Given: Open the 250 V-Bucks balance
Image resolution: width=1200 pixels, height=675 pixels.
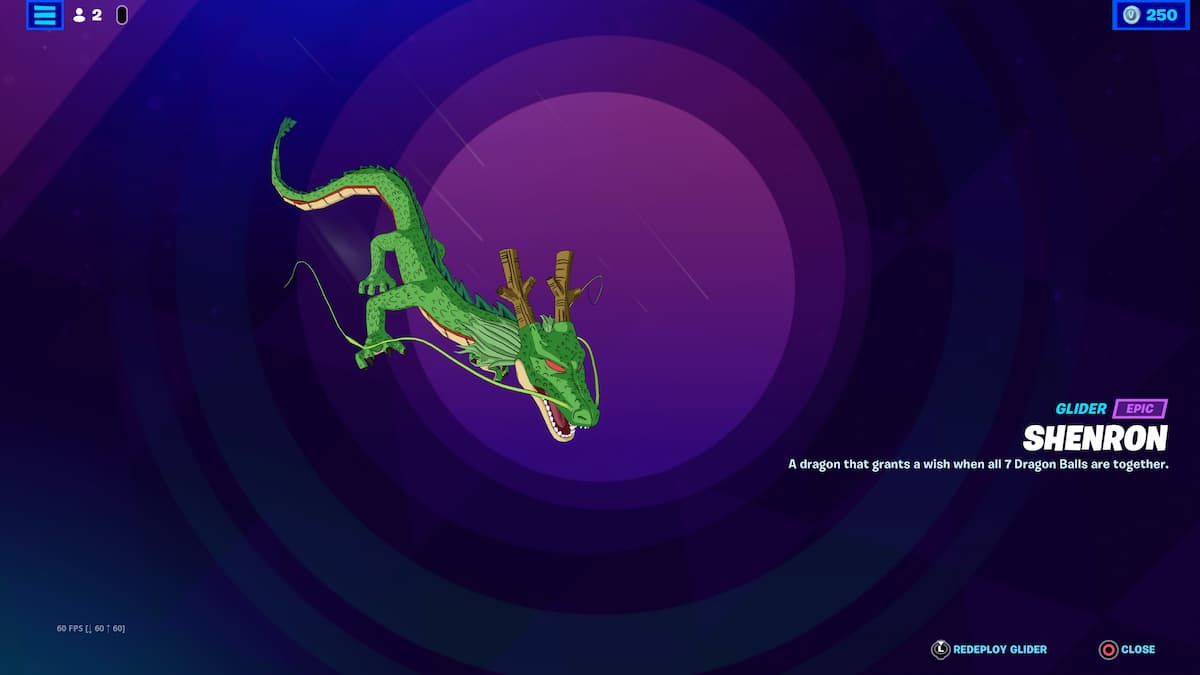Looking at the screenshot, I should (1161, 15).
